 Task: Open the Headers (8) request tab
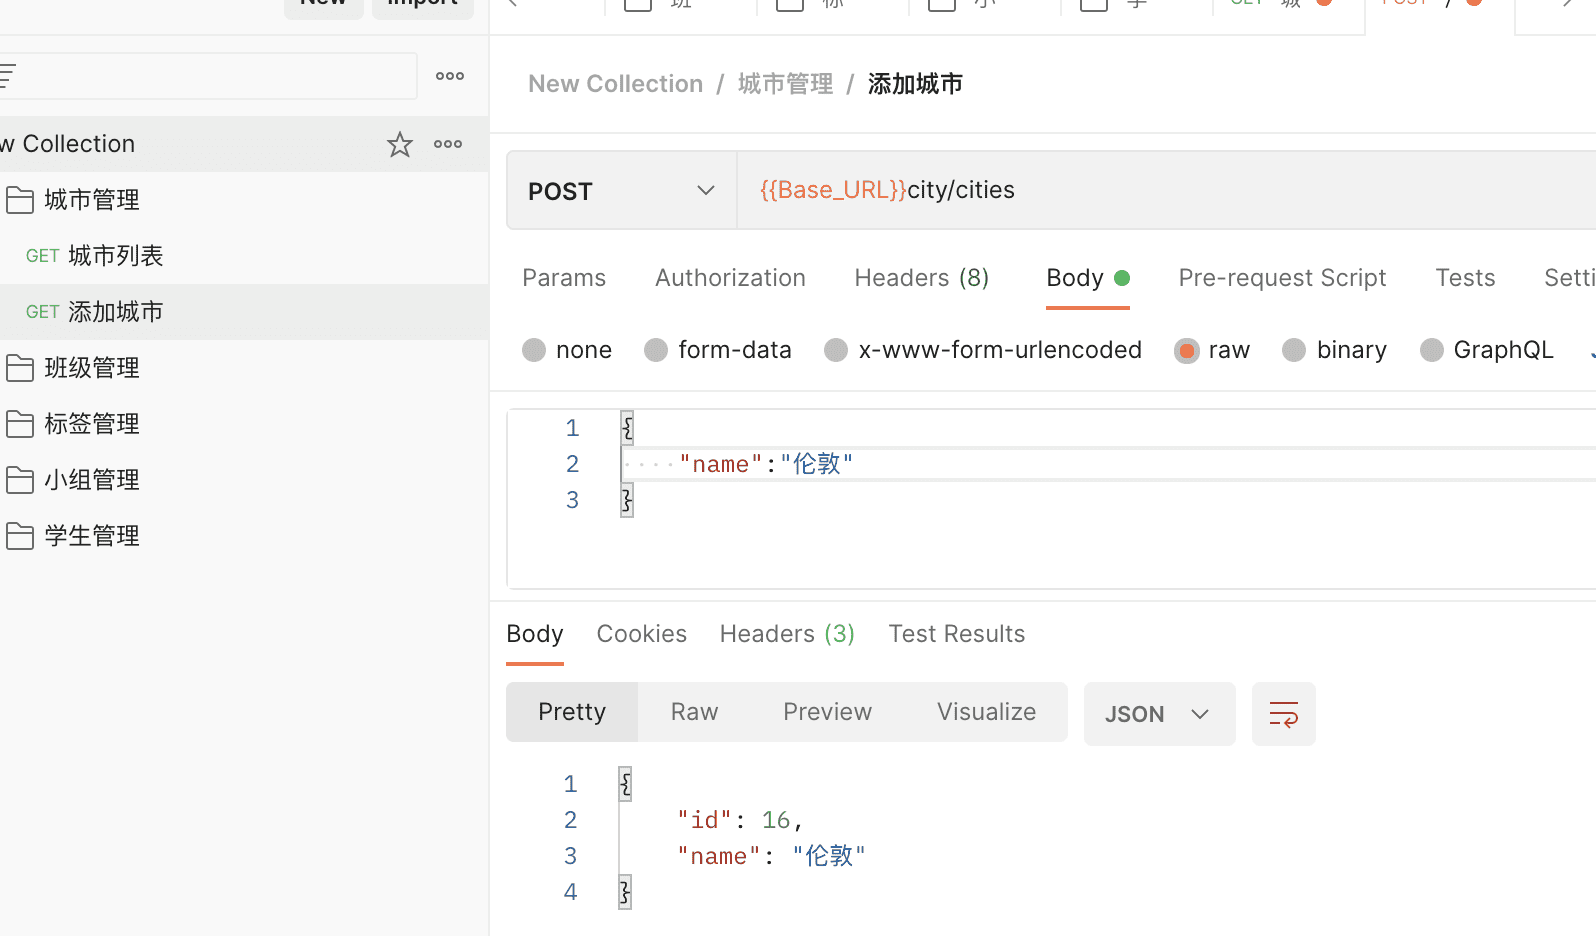922,278
